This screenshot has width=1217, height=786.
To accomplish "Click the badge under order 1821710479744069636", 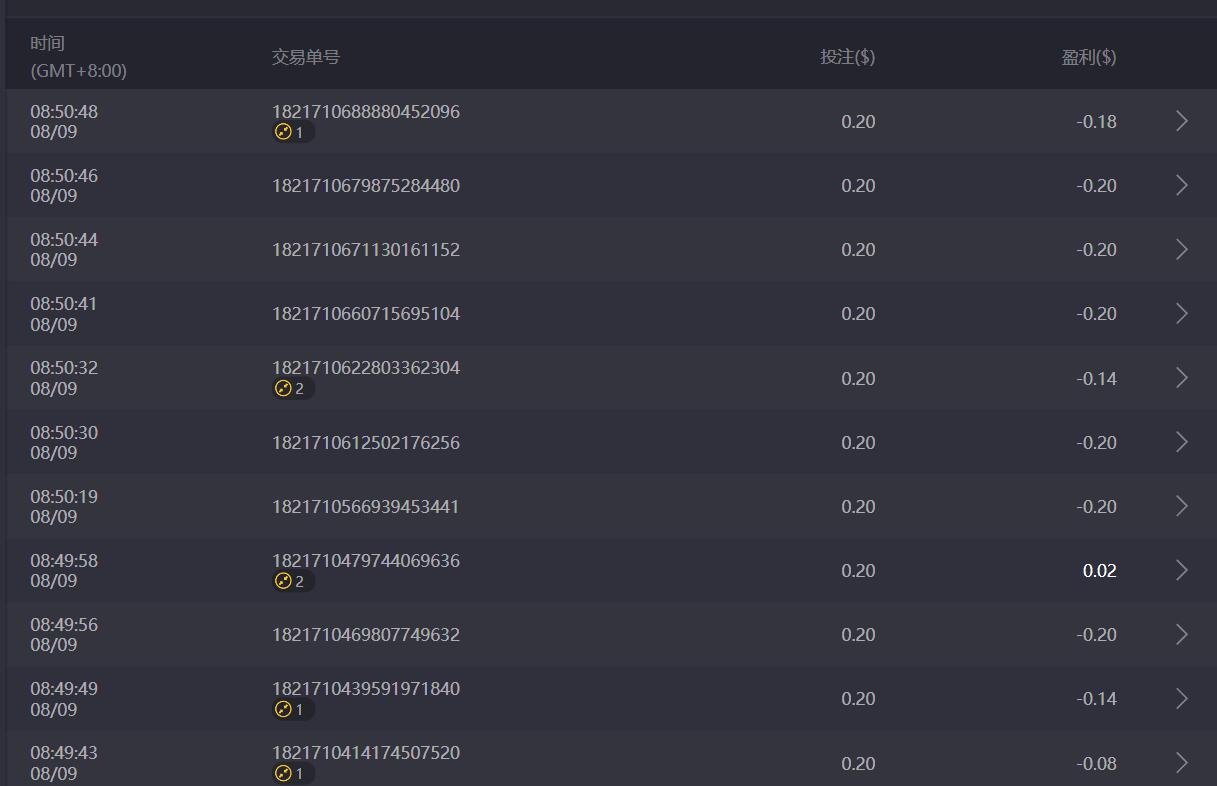I will pyautogui.click(x=292, y=581).
